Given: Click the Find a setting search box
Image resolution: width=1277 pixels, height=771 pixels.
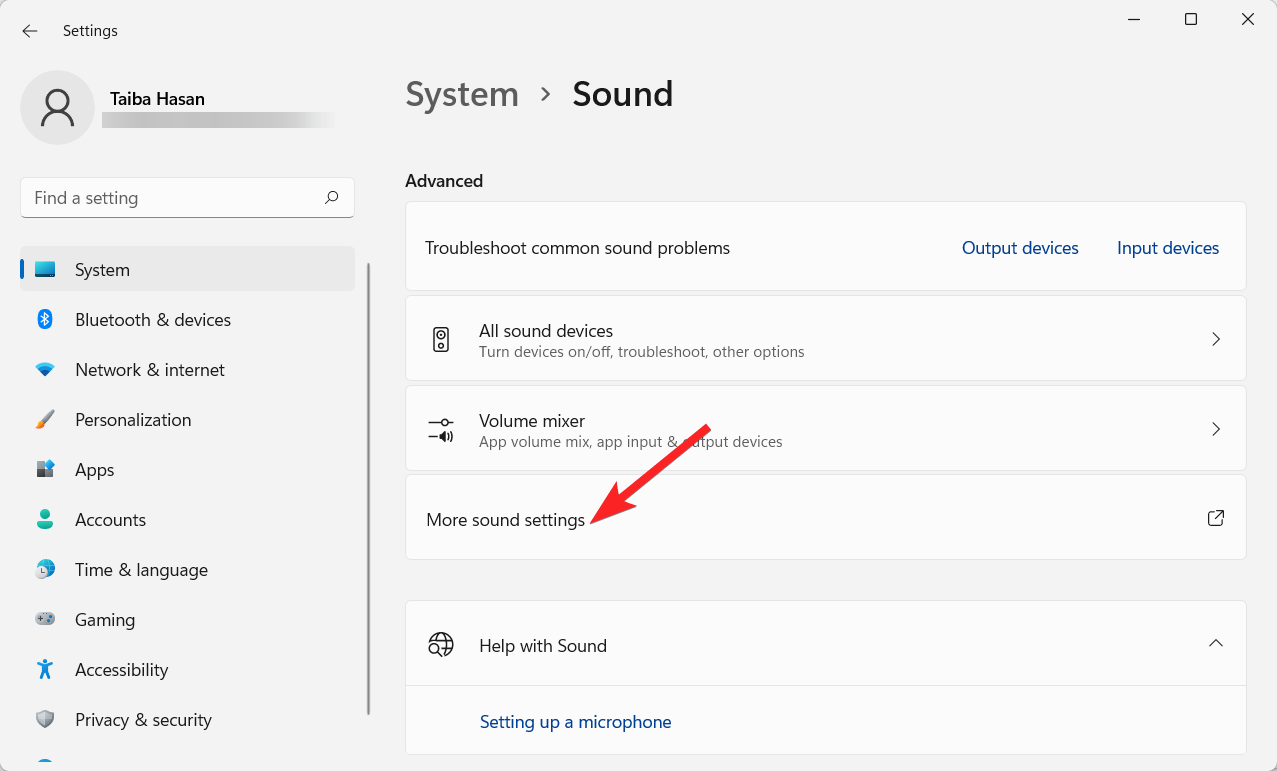Looking at the screenshot, I should (x=188, y=198).
